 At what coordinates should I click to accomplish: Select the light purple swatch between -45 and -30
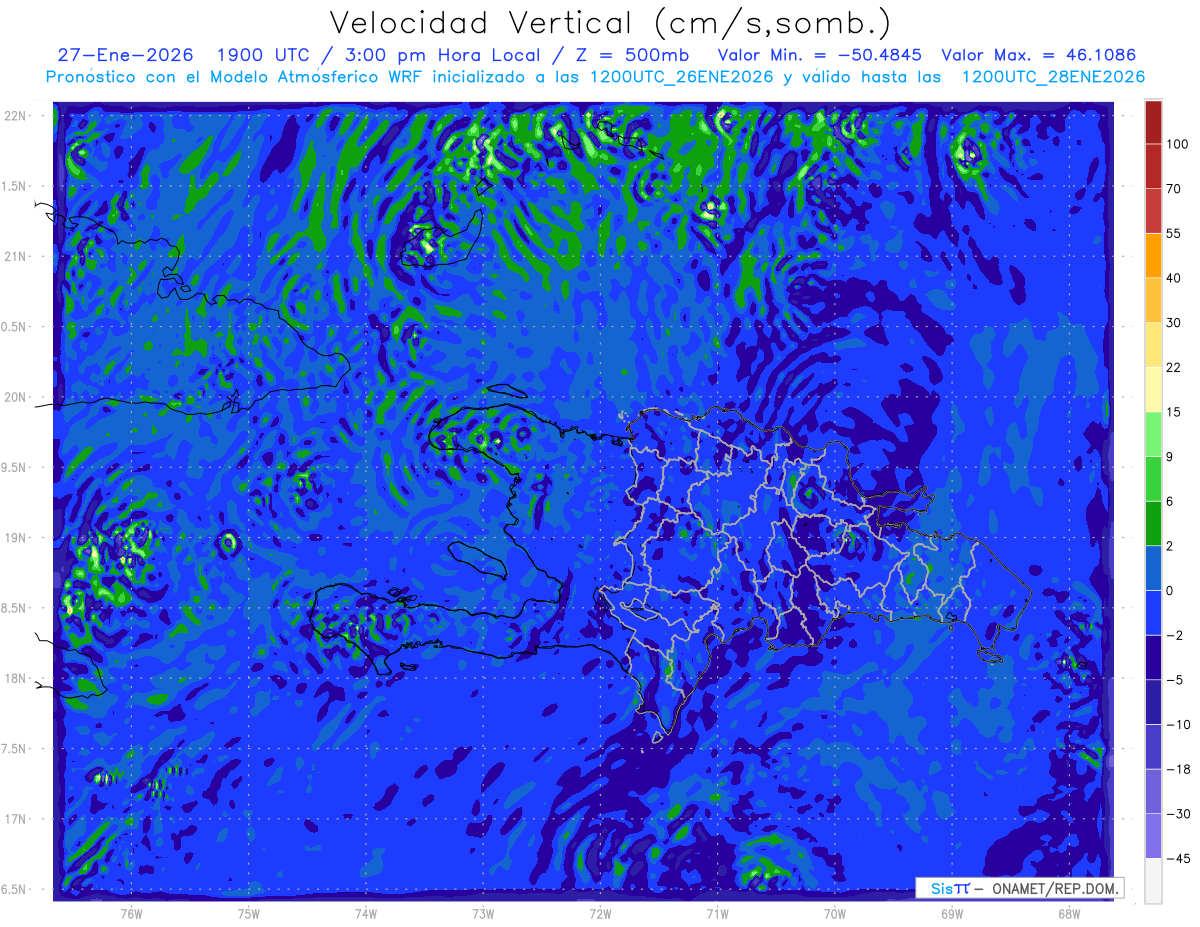point(1153,836)
